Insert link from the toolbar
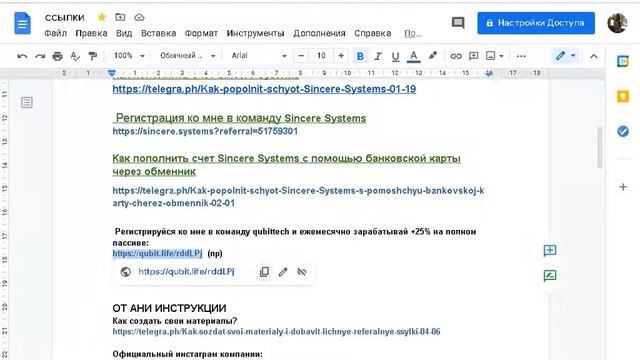The width and height of the screenshot is (640, 360). 456,56
